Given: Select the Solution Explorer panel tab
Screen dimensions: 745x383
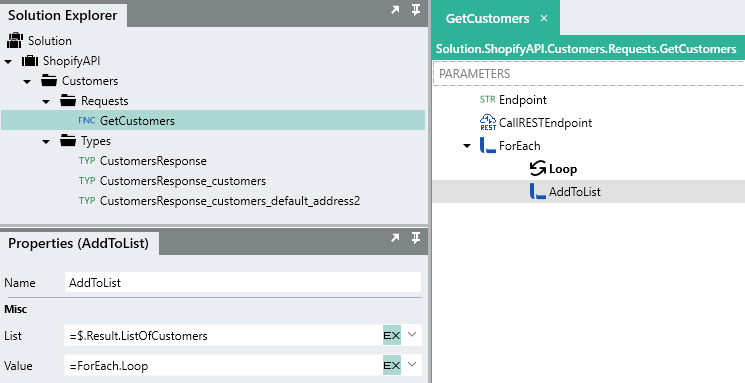Looking at the screenshot, I should 63,15.
